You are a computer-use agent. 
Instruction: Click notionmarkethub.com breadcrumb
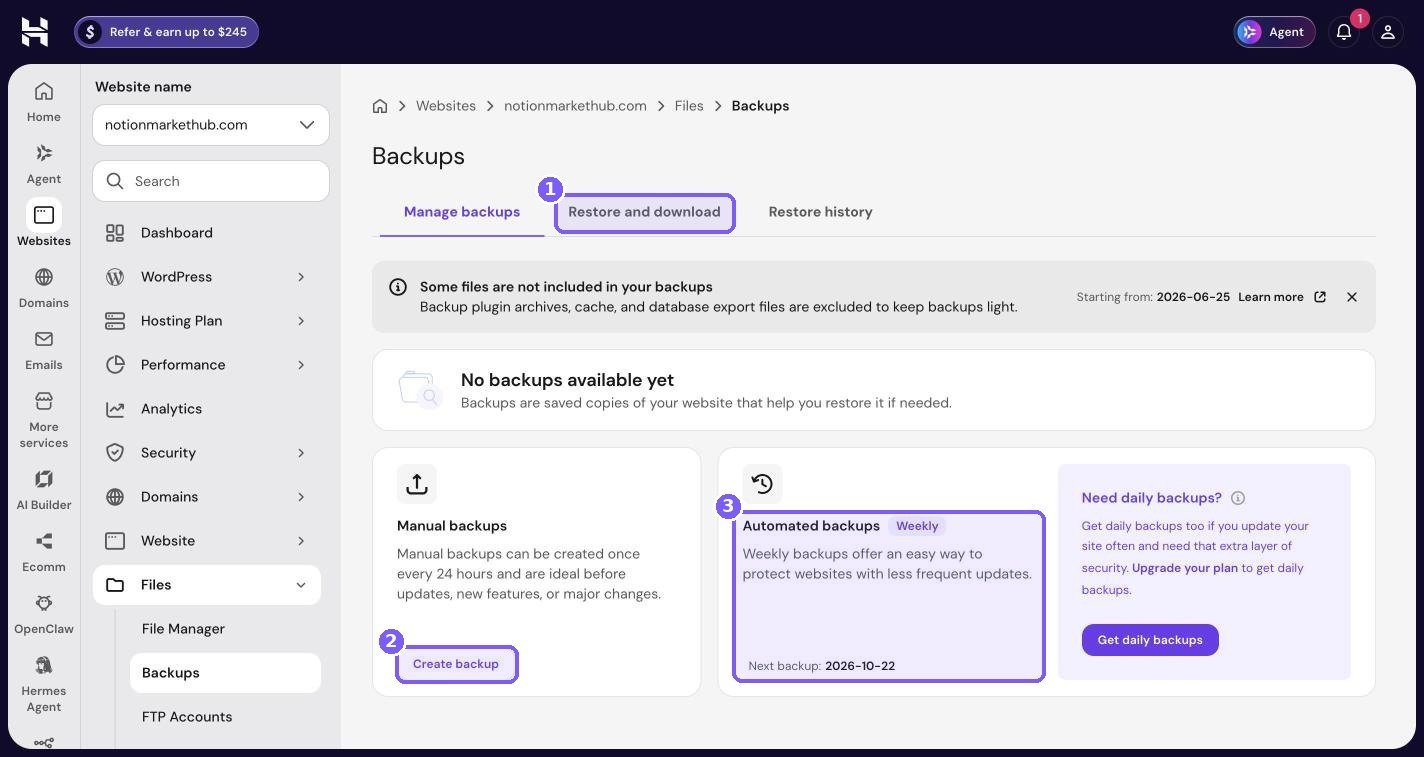tap(575, 106)
